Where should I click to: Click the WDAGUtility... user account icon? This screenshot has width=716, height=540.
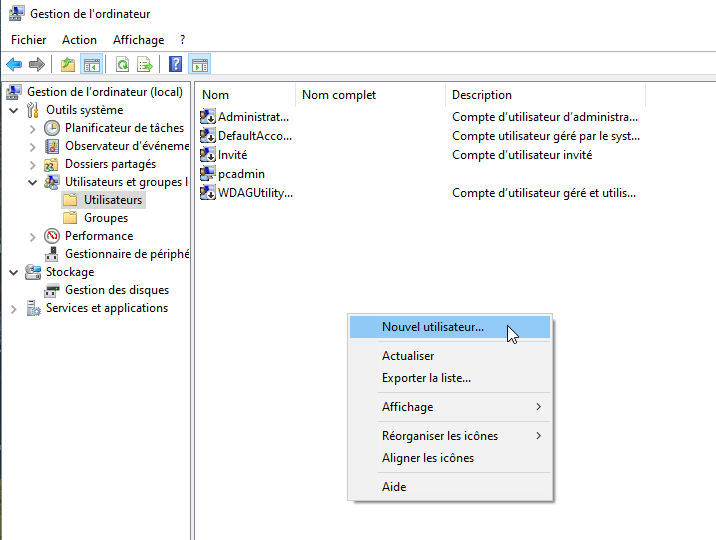pos(208,193)
